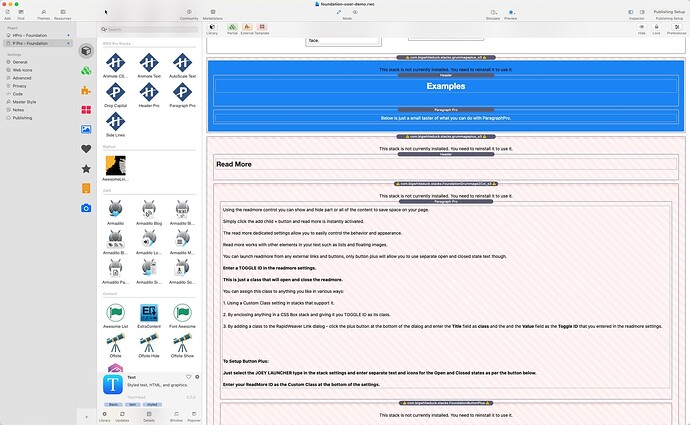
Task: Toggle Hide eye icon in Stacks toolbar
Action: pyautogui.click(x=642, y=29)
